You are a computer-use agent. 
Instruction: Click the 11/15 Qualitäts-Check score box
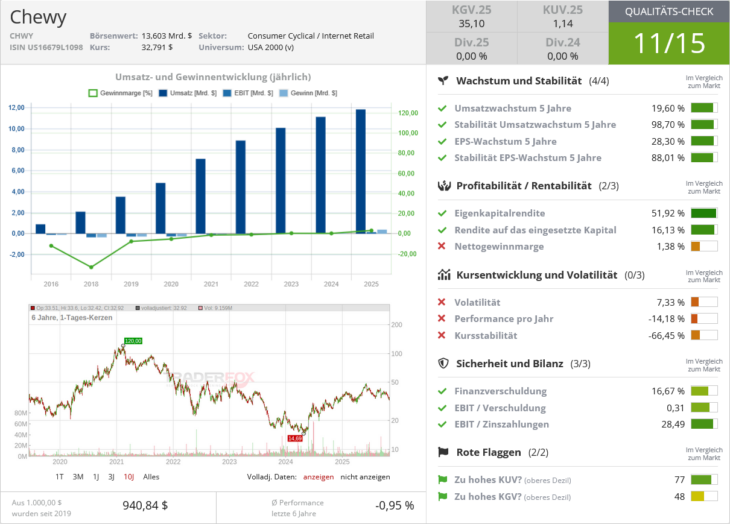coord(669,43)
